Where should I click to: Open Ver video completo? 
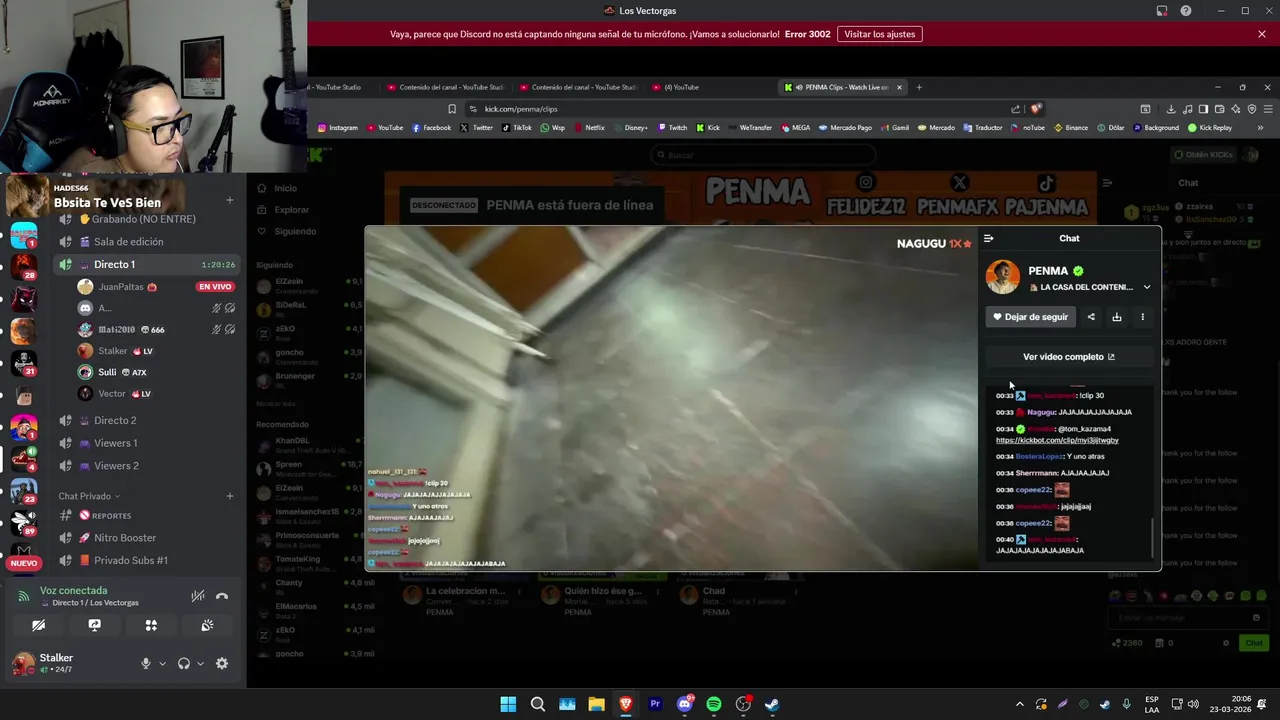1069,357
